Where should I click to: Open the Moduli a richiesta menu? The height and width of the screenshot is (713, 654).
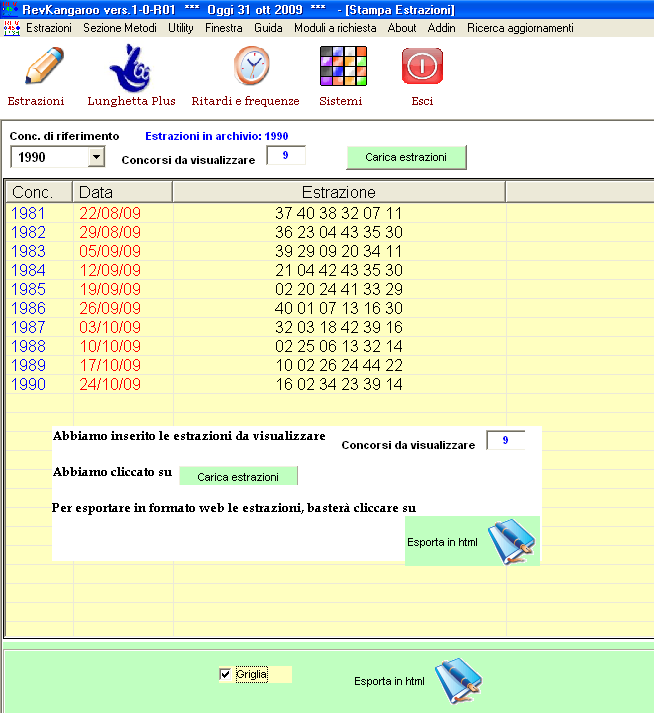(x=335, y=28)
